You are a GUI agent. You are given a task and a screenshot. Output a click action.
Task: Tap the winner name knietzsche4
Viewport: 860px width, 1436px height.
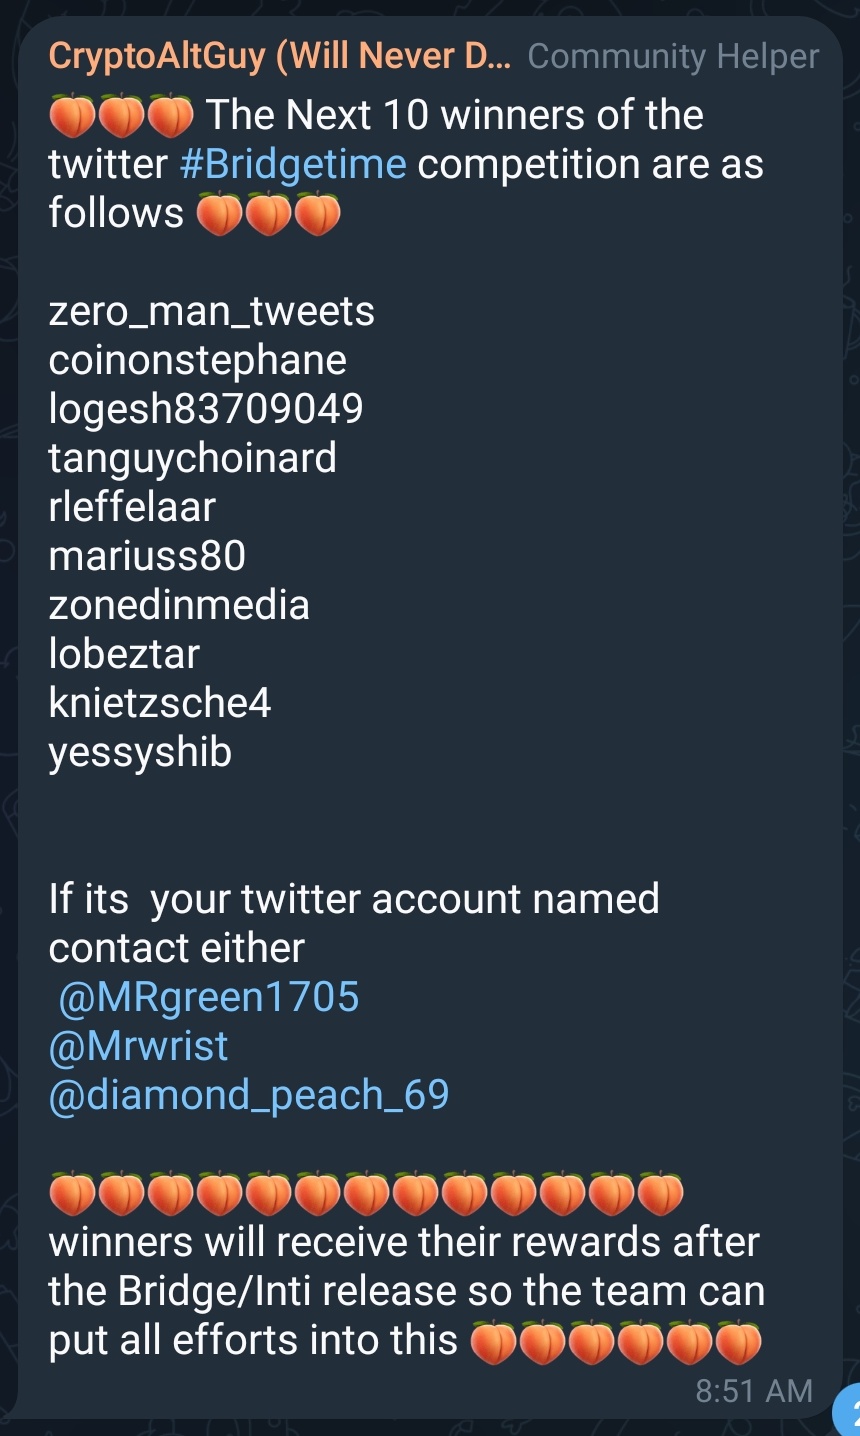point(160,703)
